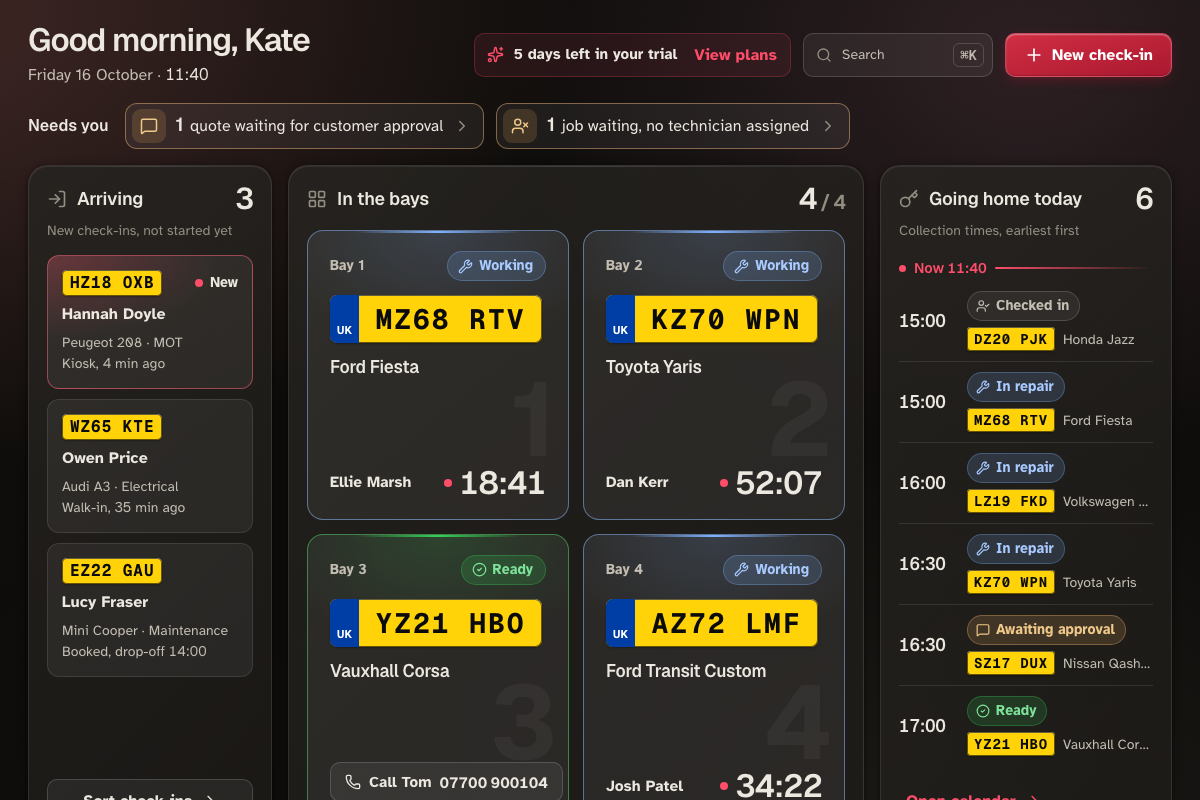This screenshot has width=1200, height=800.
Task: Click the sparkle icon in trial banner
Action: pos(495,55)
